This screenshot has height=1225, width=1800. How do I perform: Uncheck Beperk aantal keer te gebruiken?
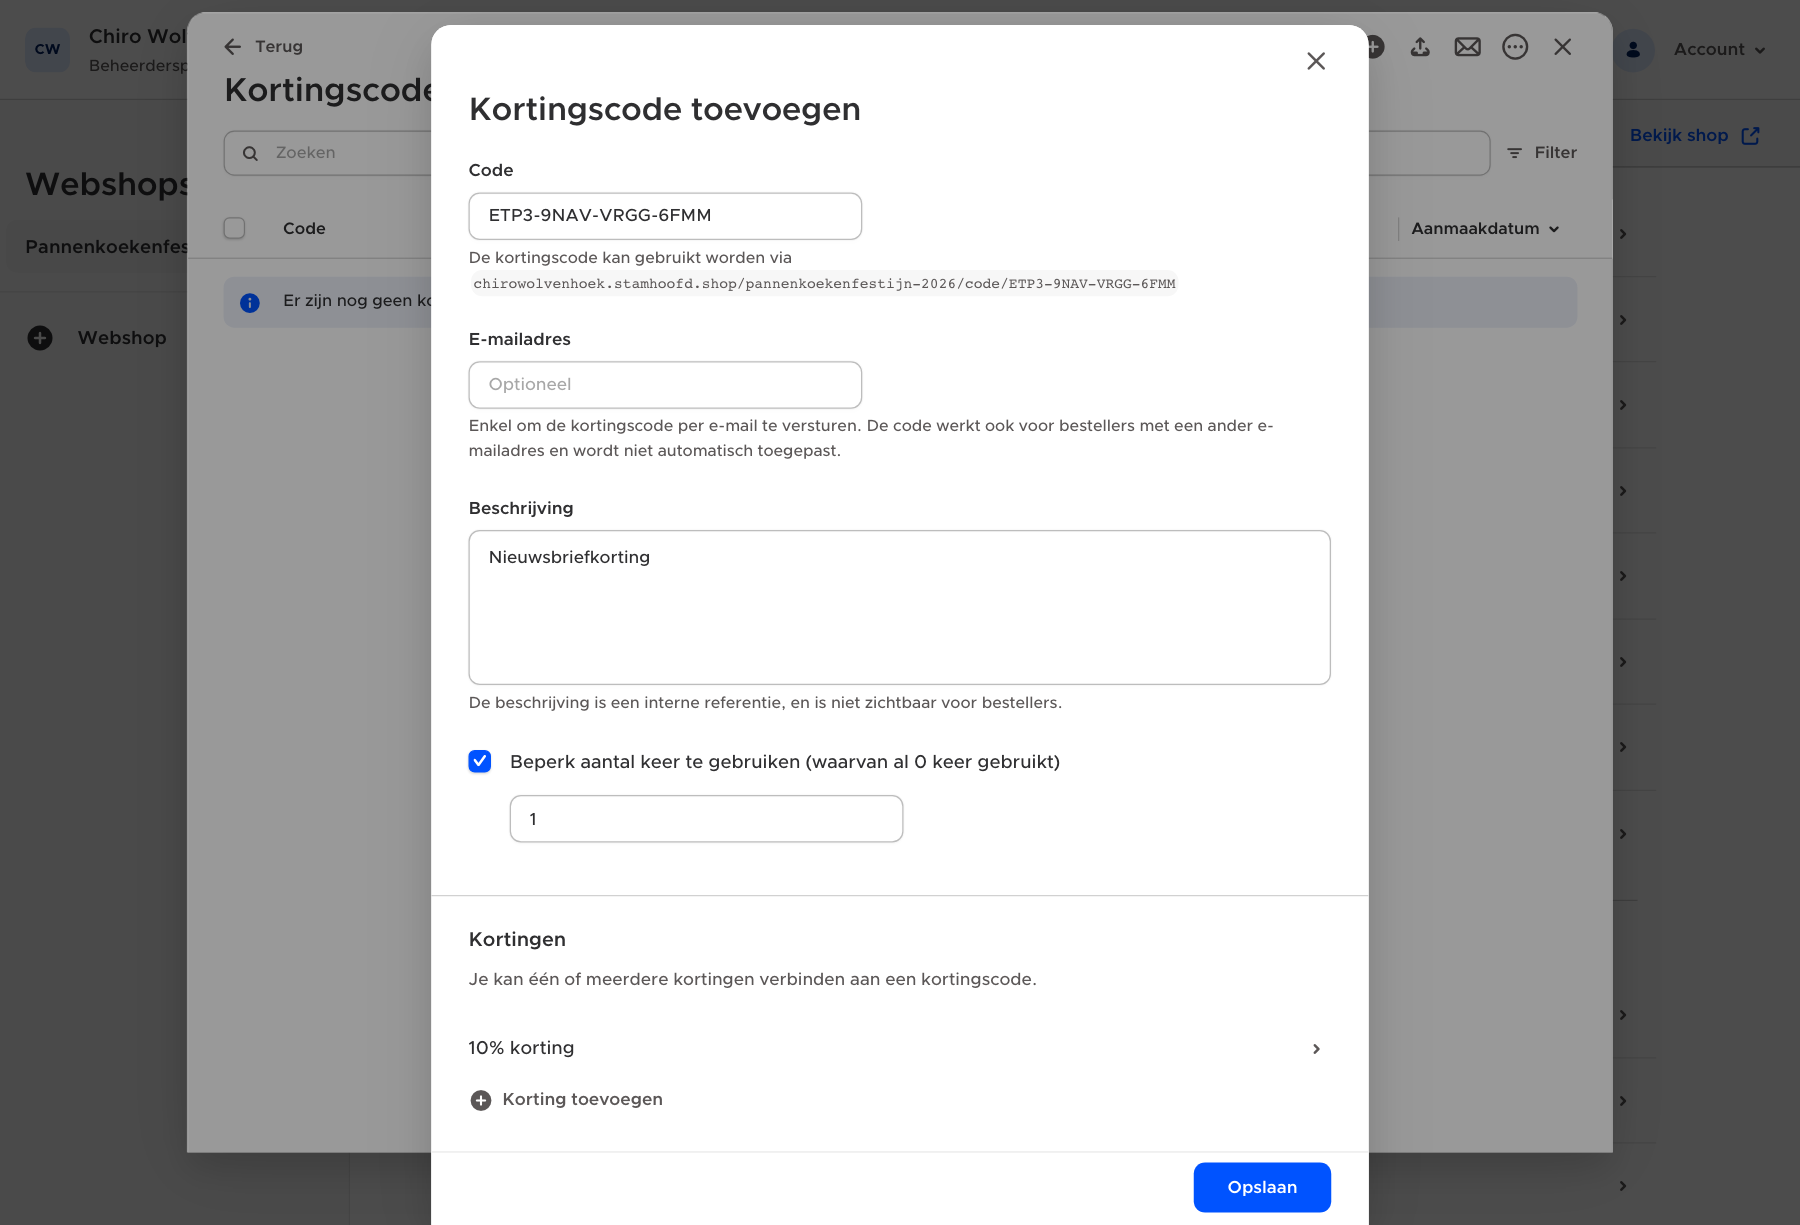point(480,761)
